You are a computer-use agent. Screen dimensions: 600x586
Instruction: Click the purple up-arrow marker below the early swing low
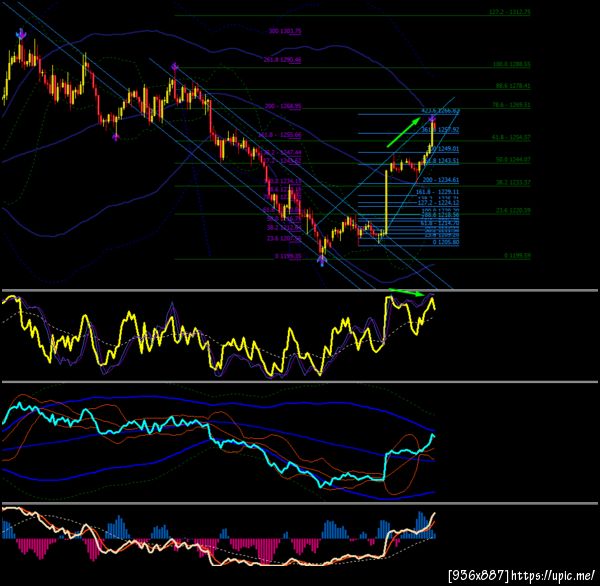click(116, 137)
